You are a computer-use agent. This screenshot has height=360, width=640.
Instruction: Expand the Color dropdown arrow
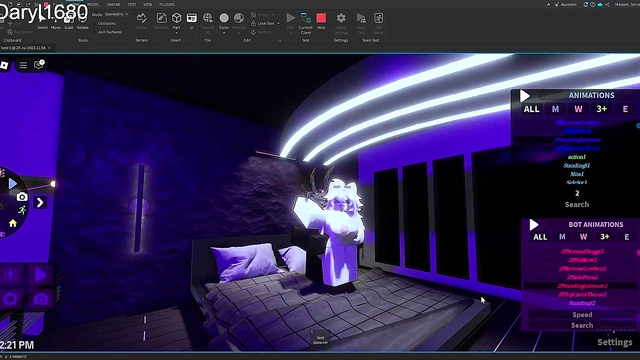point(224,33)
